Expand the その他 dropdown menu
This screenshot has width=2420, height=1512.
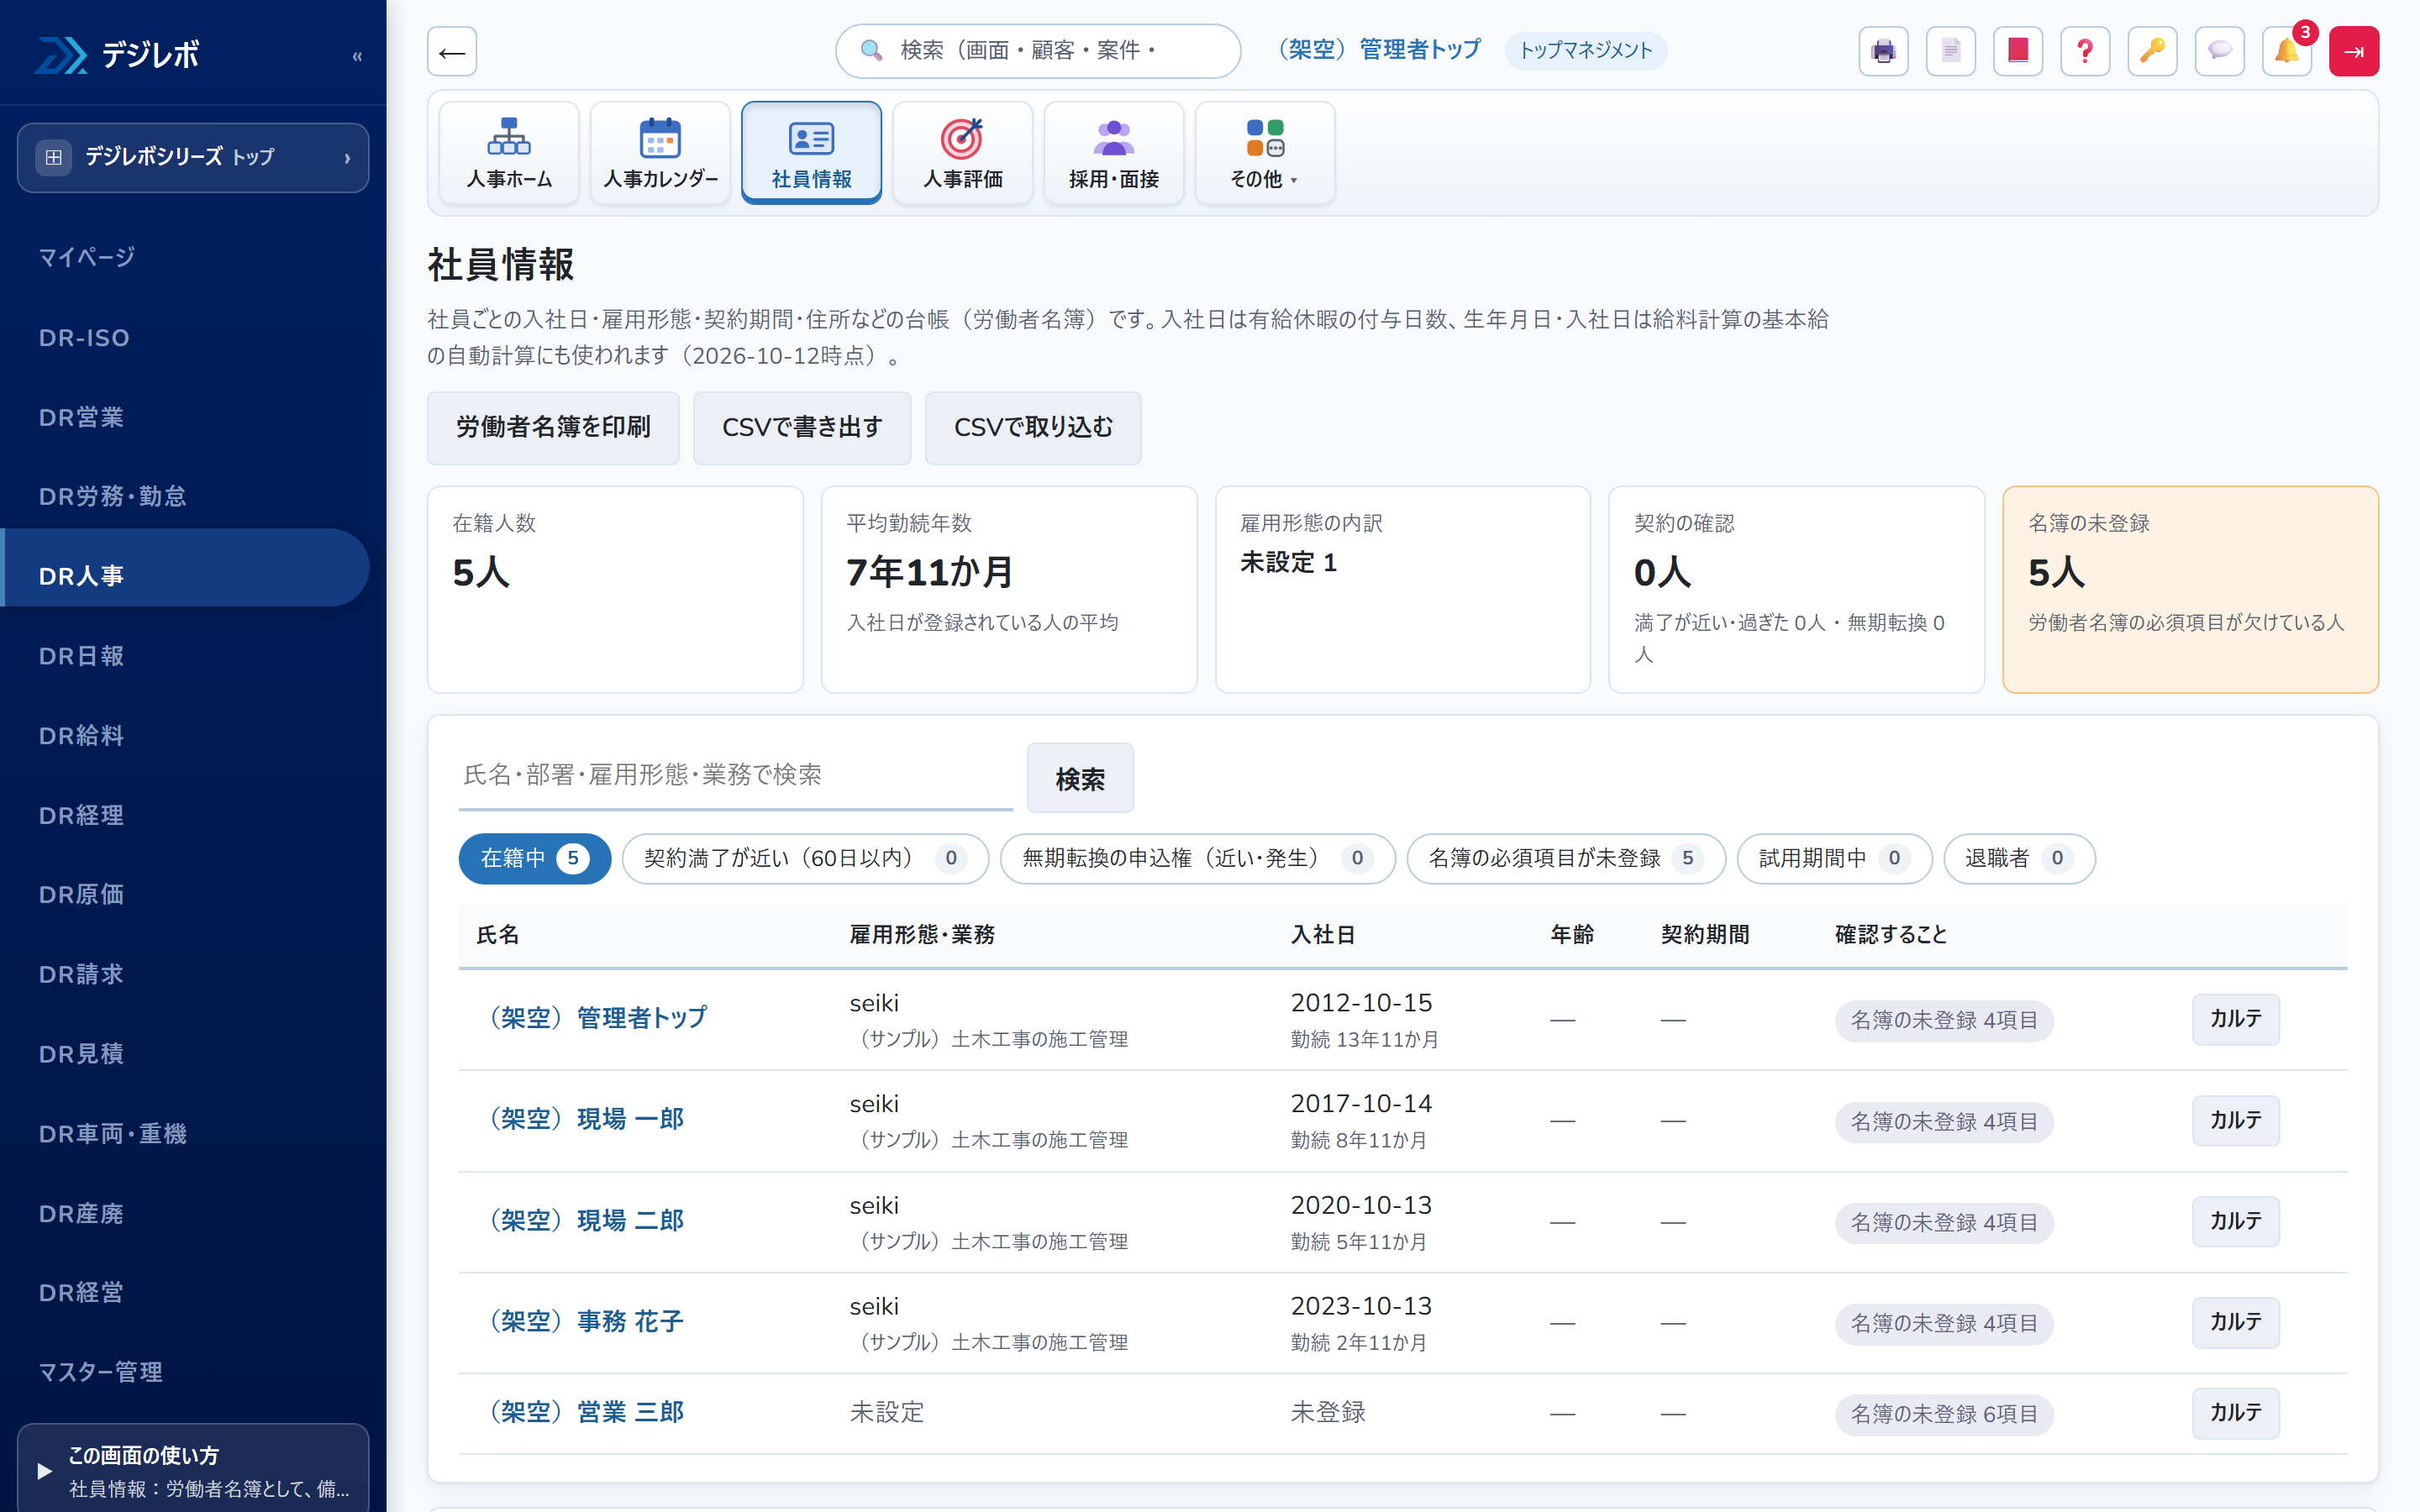coord(1265,153)
